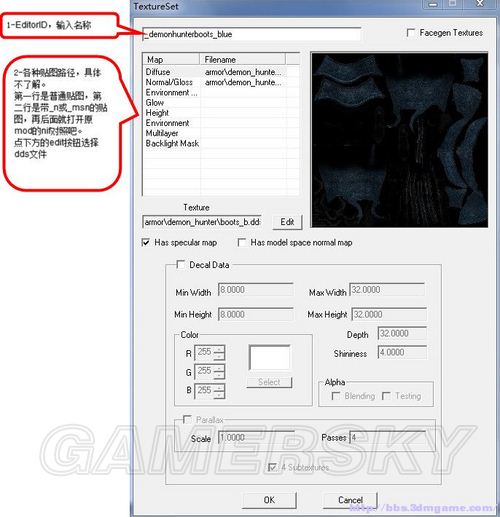Click the Map column header
This screenshot has height=517, width=500.
[171, 59]
